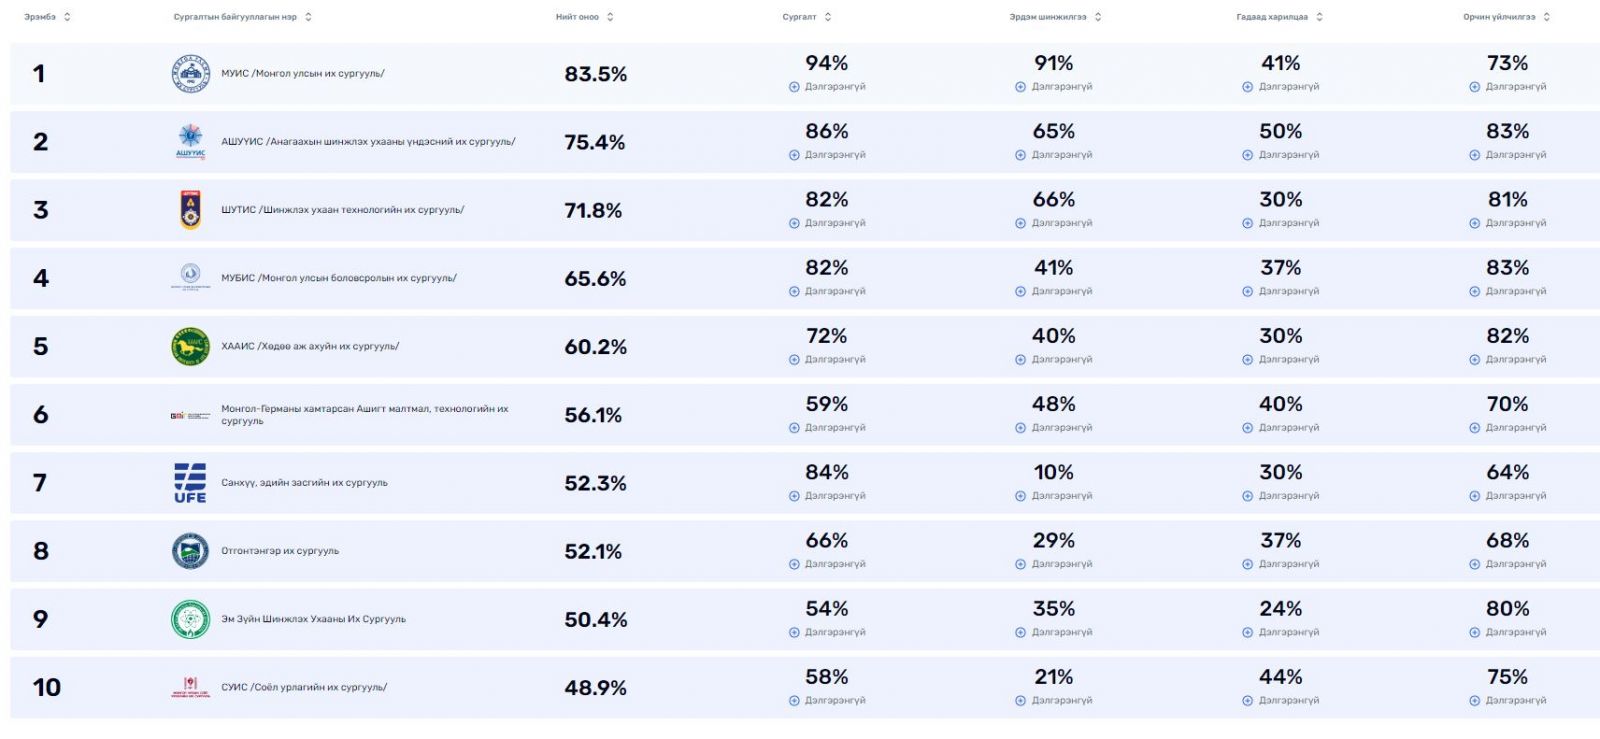Click the СУИС logo in row 10
This screenshot has width=1600, height=739.
pos(190,687)
